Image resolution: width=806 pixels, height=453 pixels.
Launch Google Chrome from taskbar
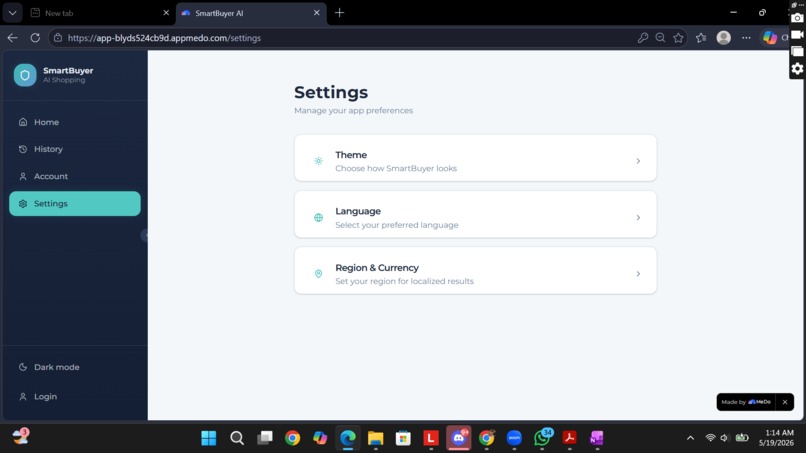tap(292, 438)
